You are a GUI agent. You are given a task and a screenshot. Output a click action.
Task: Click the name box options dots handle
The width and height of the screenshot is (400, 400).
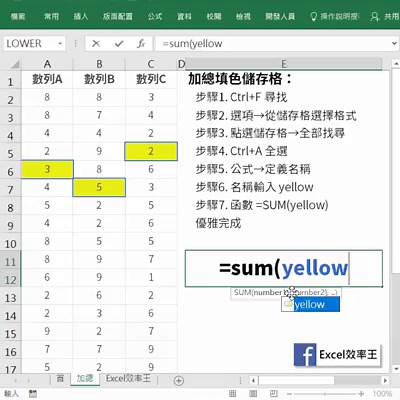(76, 43)
